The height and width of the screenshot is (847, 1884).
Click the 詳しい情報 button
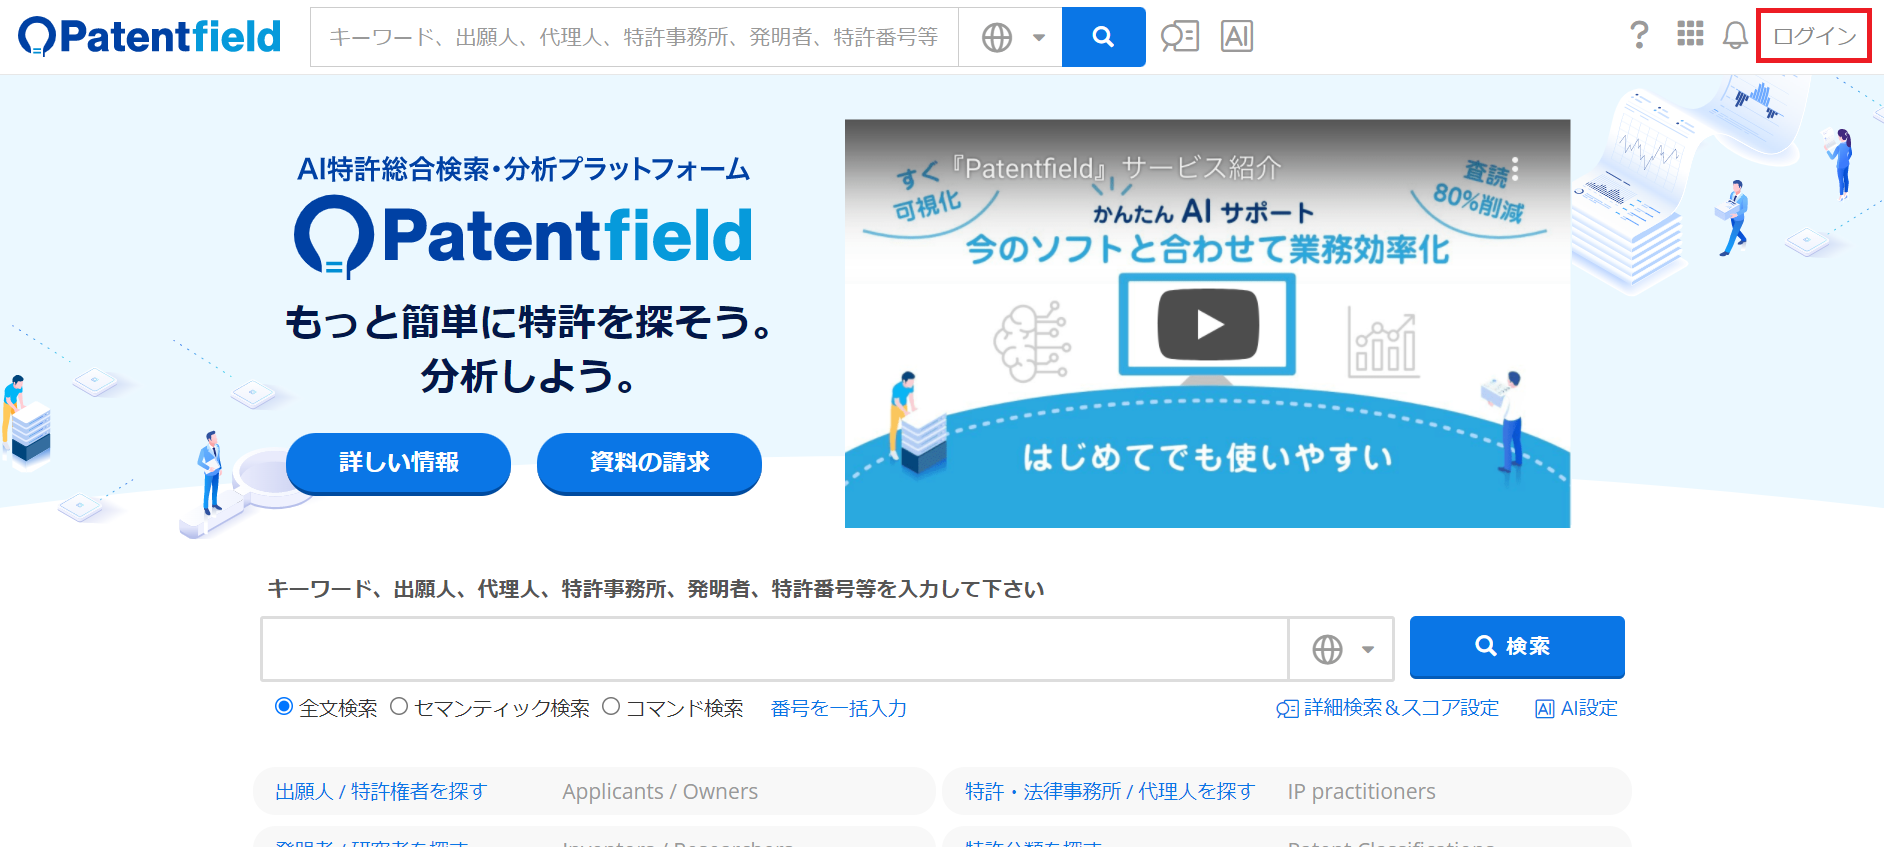[398, 462]
